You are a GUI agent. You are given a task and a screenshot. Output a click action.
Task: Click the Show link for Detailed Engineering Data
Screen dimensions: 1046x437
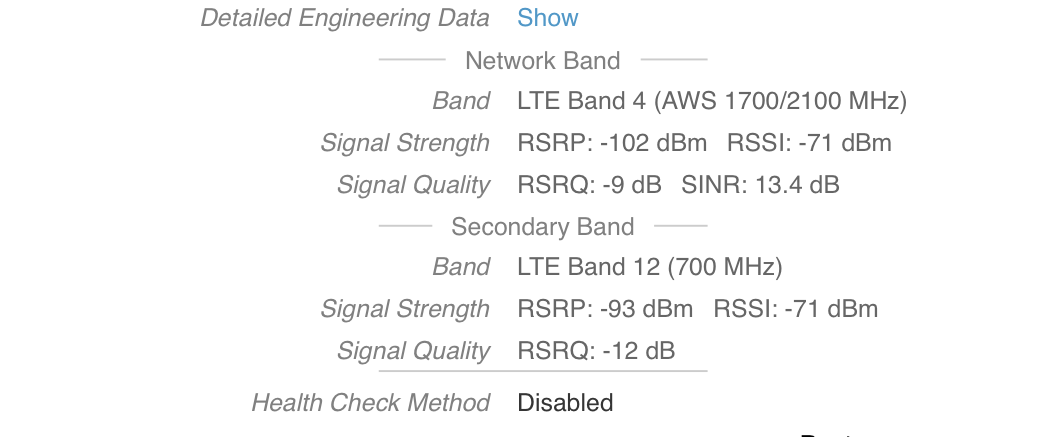547,18
